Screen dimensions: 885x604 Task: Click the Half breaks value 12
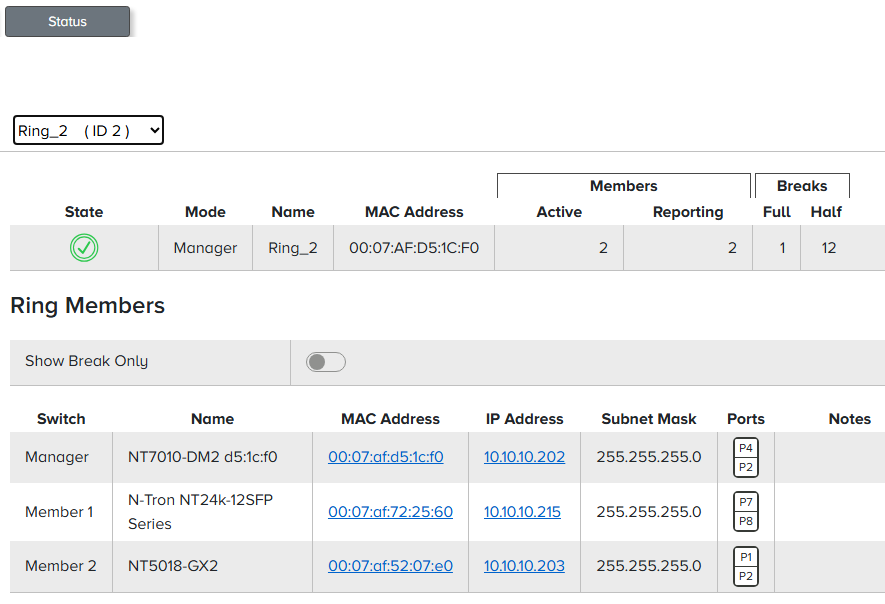[x=829, y=248]
